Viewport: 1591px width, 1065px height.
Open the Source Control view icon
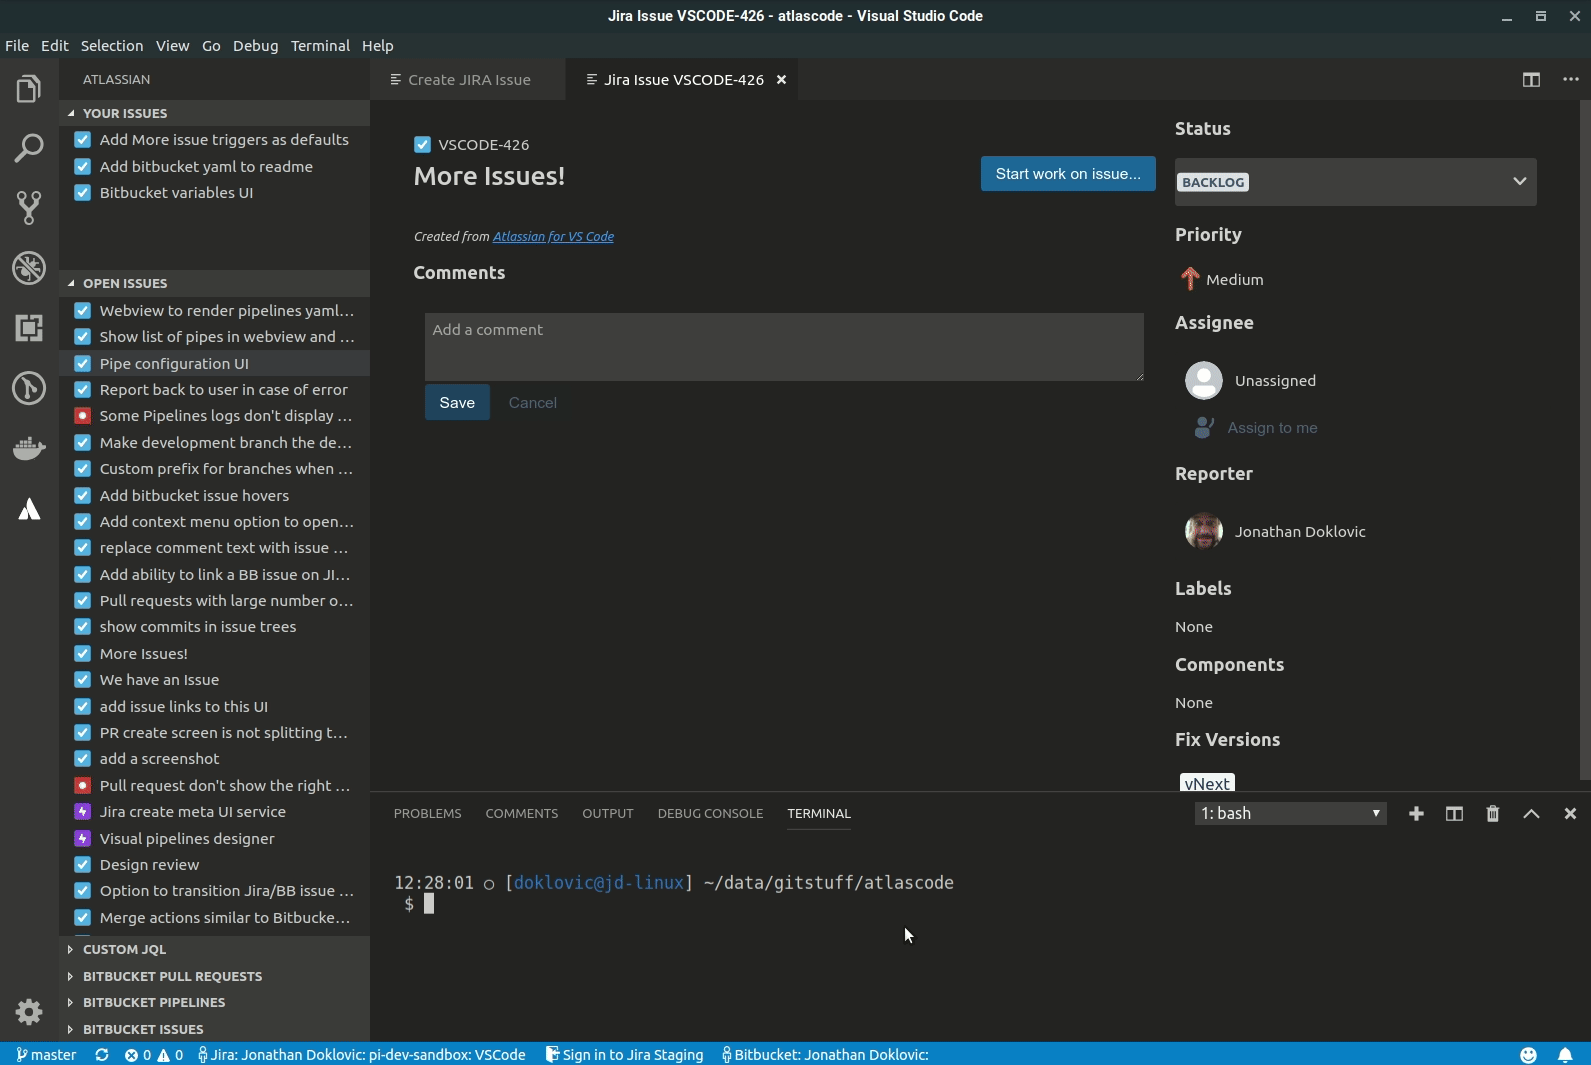pyautogui.click(x=29, y=208)
